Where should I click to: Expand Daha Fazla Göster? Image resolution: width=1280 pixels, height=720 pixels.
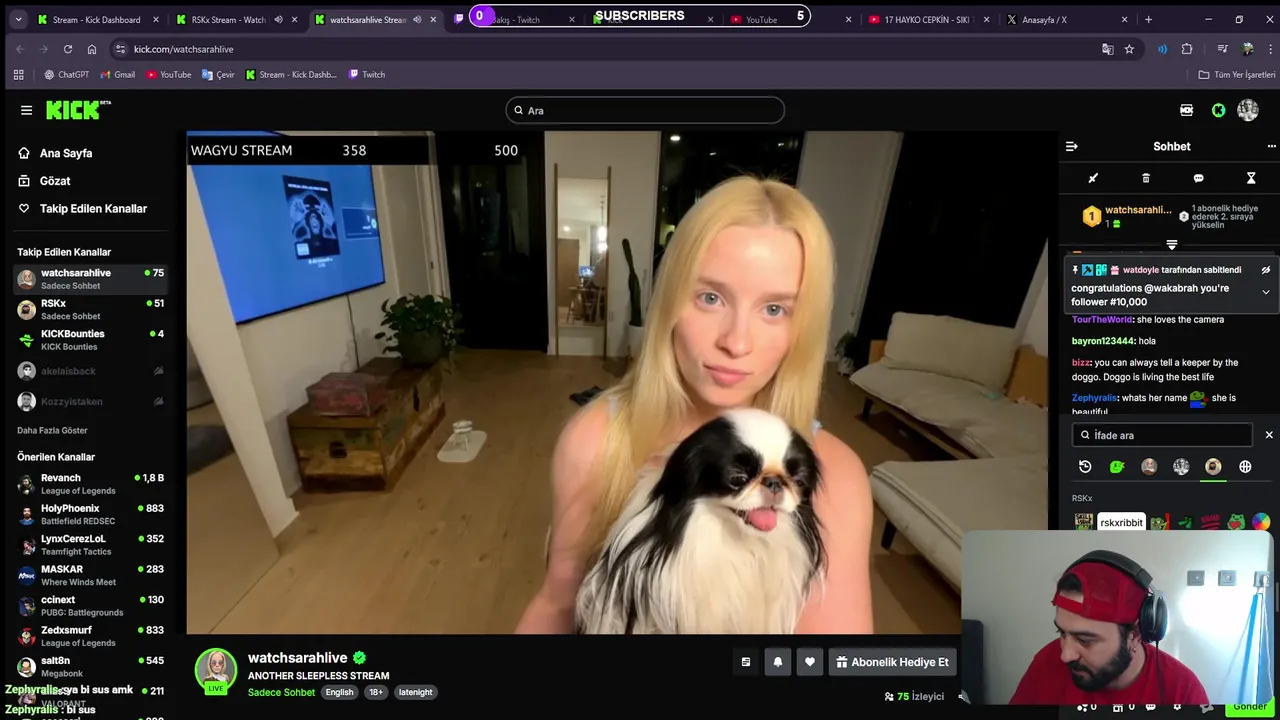coord(52,430)
